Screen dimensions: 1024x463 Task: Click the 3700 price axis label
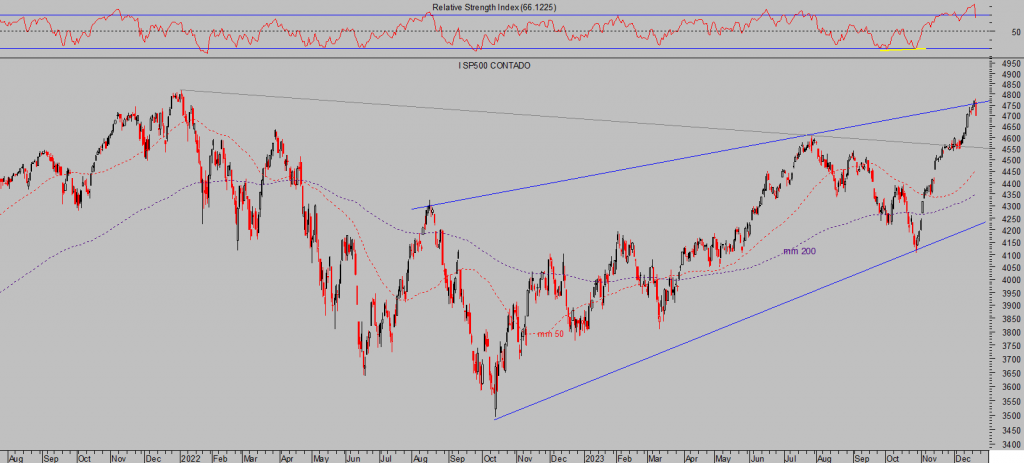click(1011, 359)
